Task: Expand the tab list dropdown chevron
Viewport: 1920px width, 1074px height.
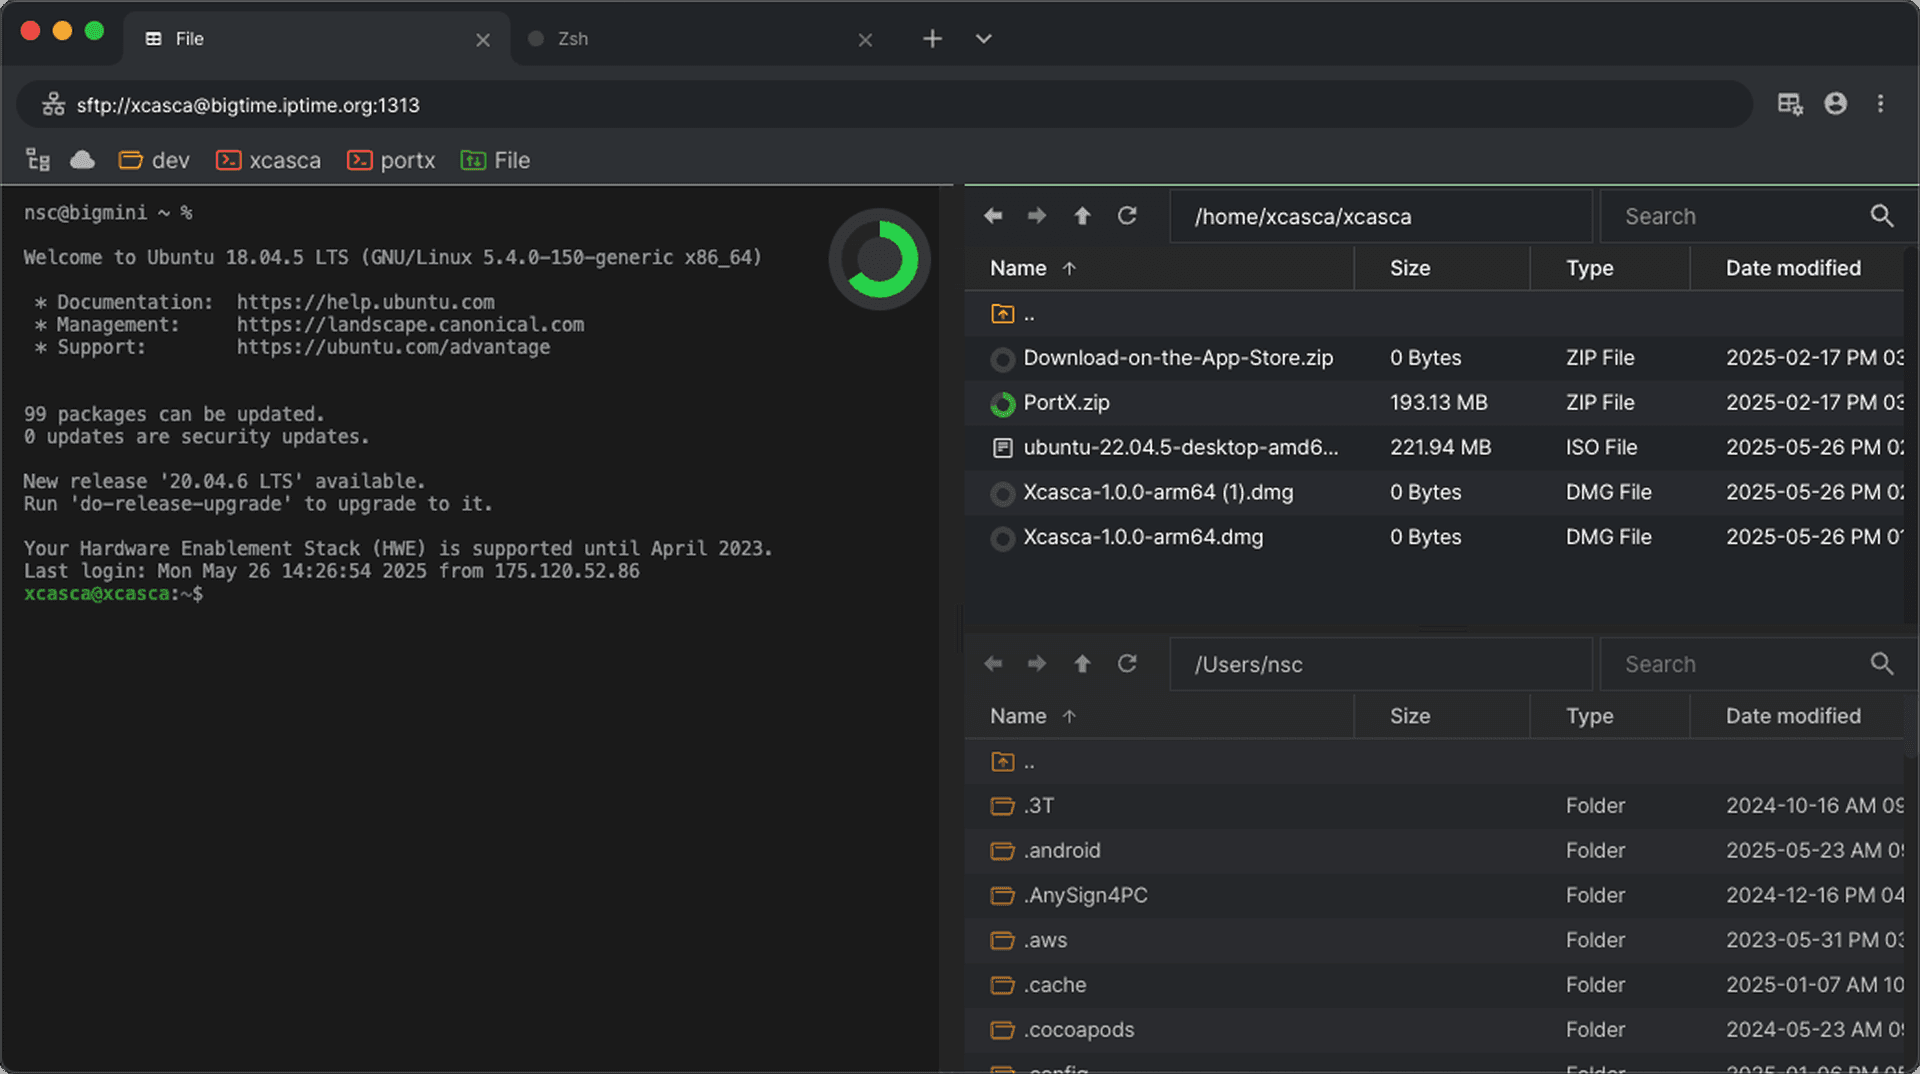Action: pos(983,39)
